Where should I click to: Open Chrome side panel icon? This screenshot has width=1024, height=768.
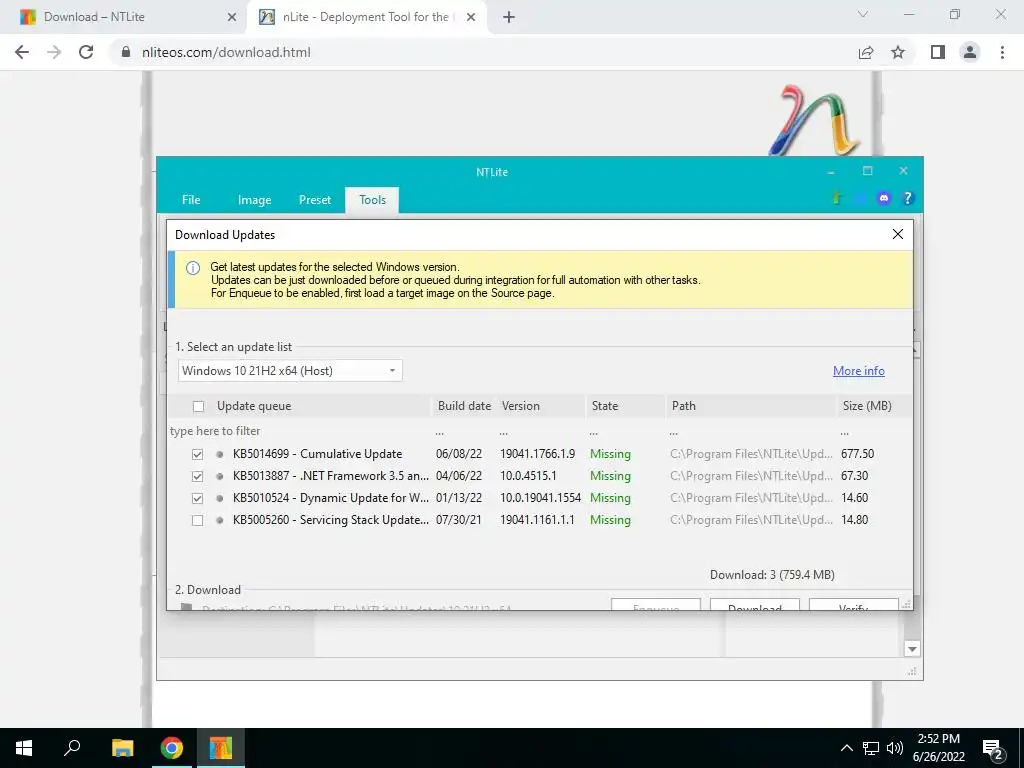pyautogui.click(x=938, y=52)
